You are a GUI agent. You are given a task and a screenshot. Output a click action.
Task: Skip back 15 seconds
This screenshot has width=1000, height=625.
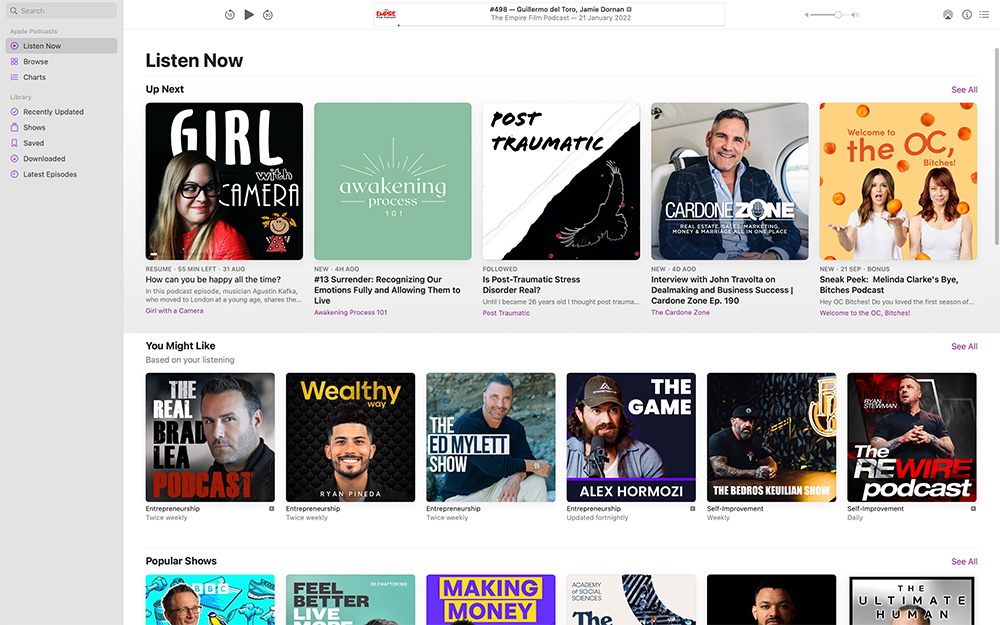(x=230, y=15)
